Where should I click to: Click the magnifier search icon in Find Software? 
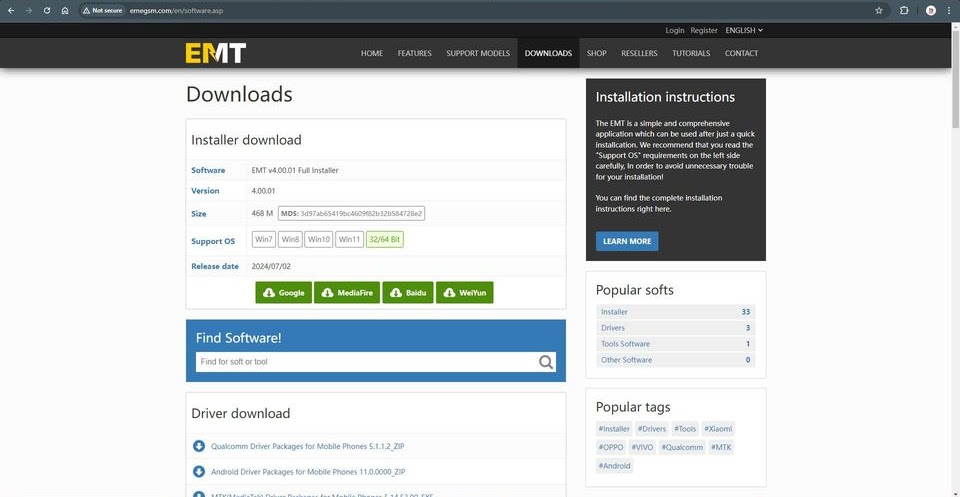[546, 362]
